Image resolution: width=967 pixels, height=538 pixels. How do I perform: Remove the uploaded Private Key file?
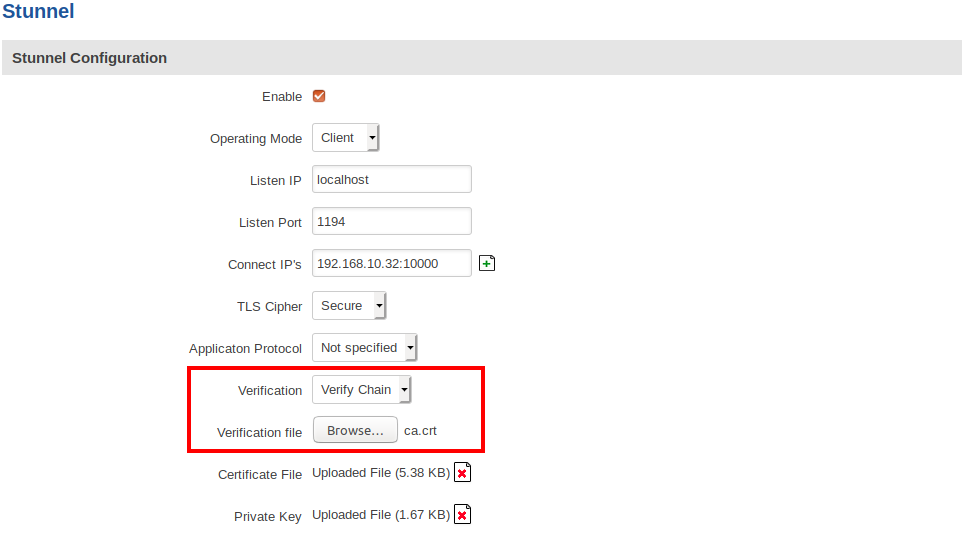pyautogui.click(x=462, y=515)
